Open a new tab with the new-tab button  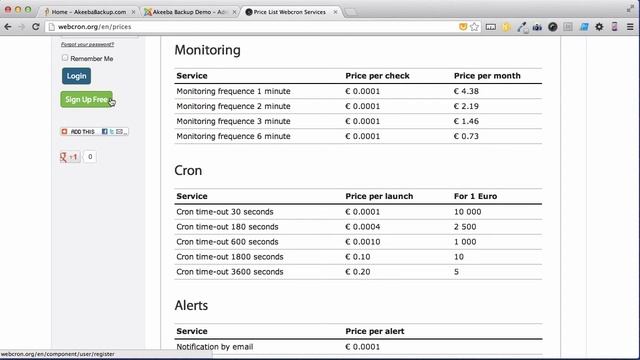coord(350,12)
